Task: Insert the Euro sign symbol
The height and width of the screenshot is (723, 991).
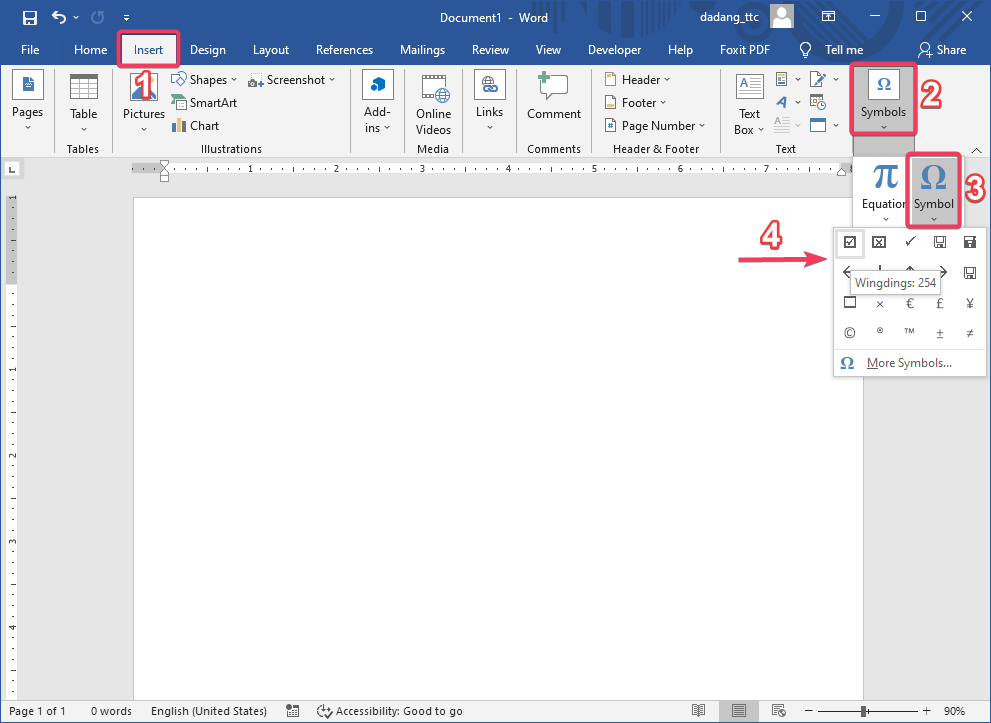Action: (x=909, y=302)
